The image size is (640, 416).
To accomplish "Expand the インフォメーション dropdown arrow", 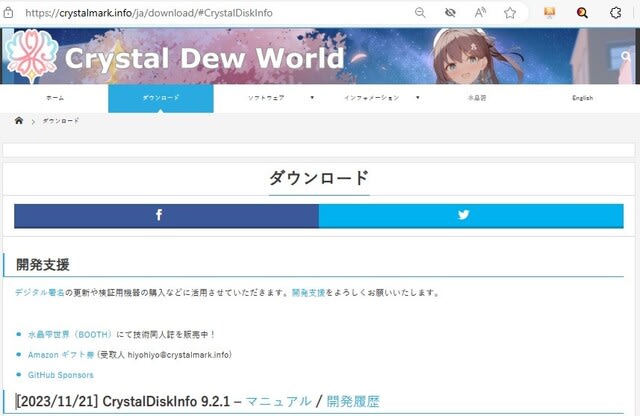I will click(418, 98).
